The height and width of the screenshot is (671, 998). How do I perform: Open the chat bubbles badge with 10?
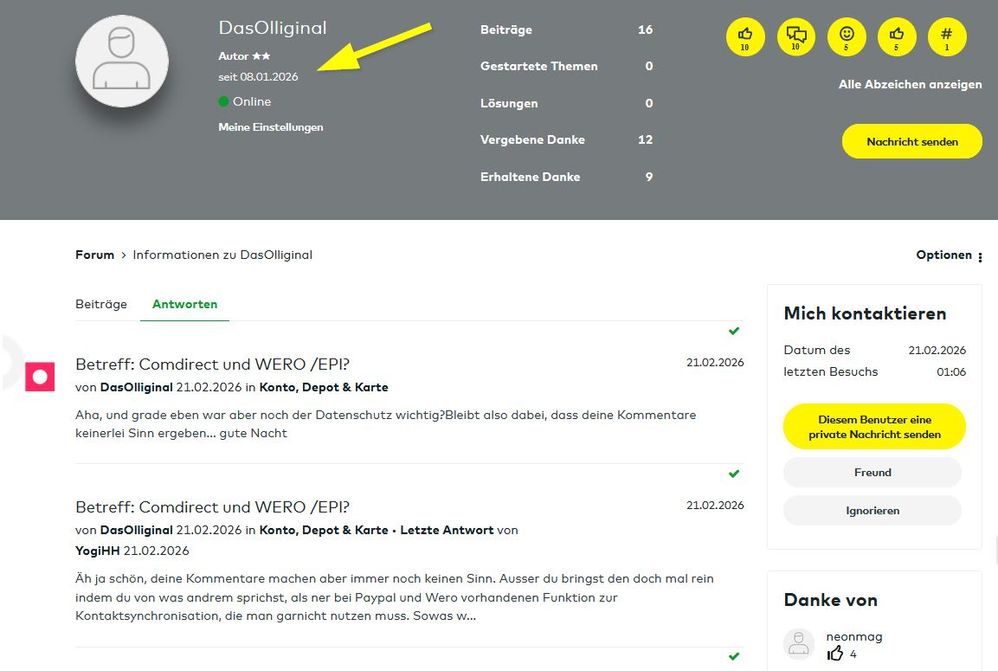(x=796, y=37)
